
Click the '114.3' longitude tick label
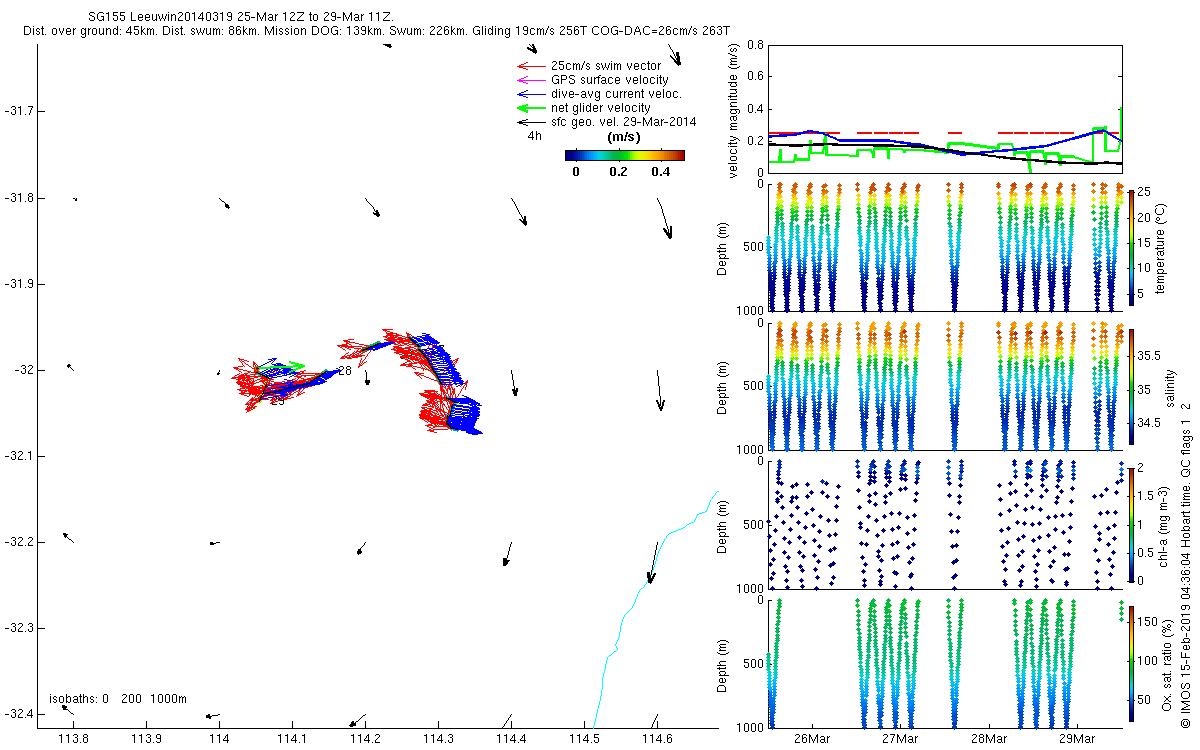(439, 738)
